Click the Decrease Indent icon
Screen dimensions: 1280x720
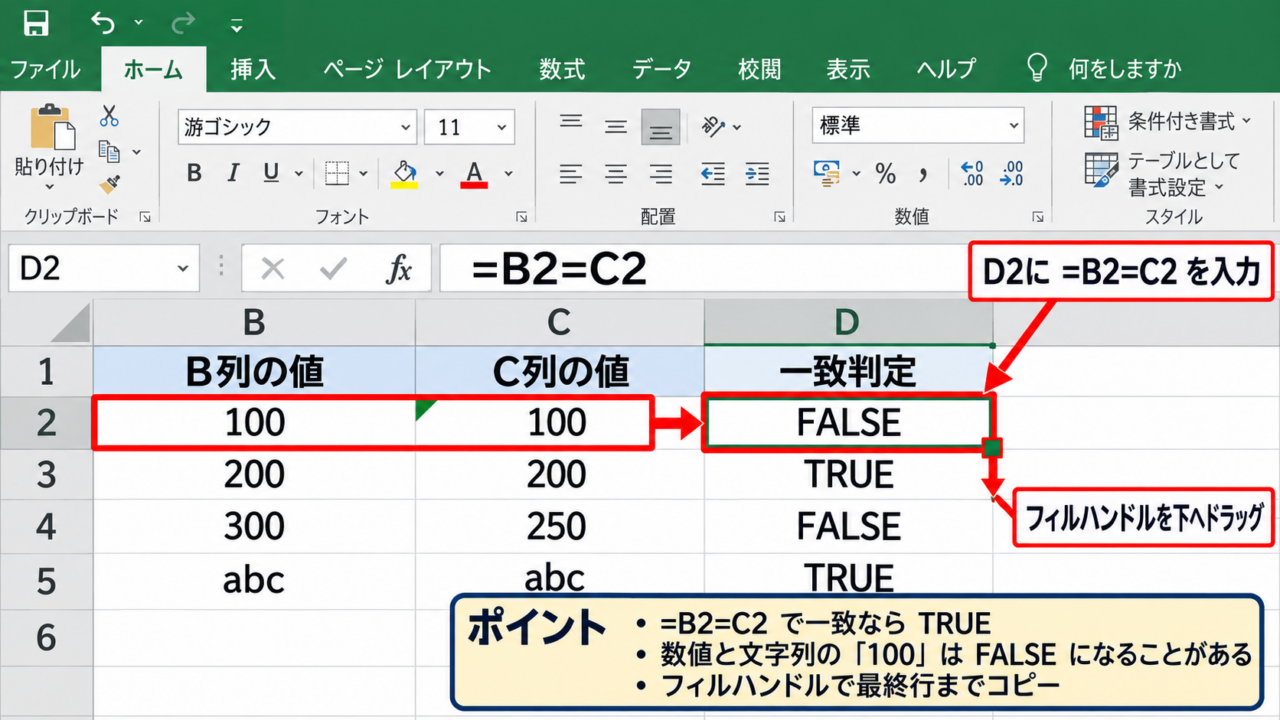[x=713, y=174]
